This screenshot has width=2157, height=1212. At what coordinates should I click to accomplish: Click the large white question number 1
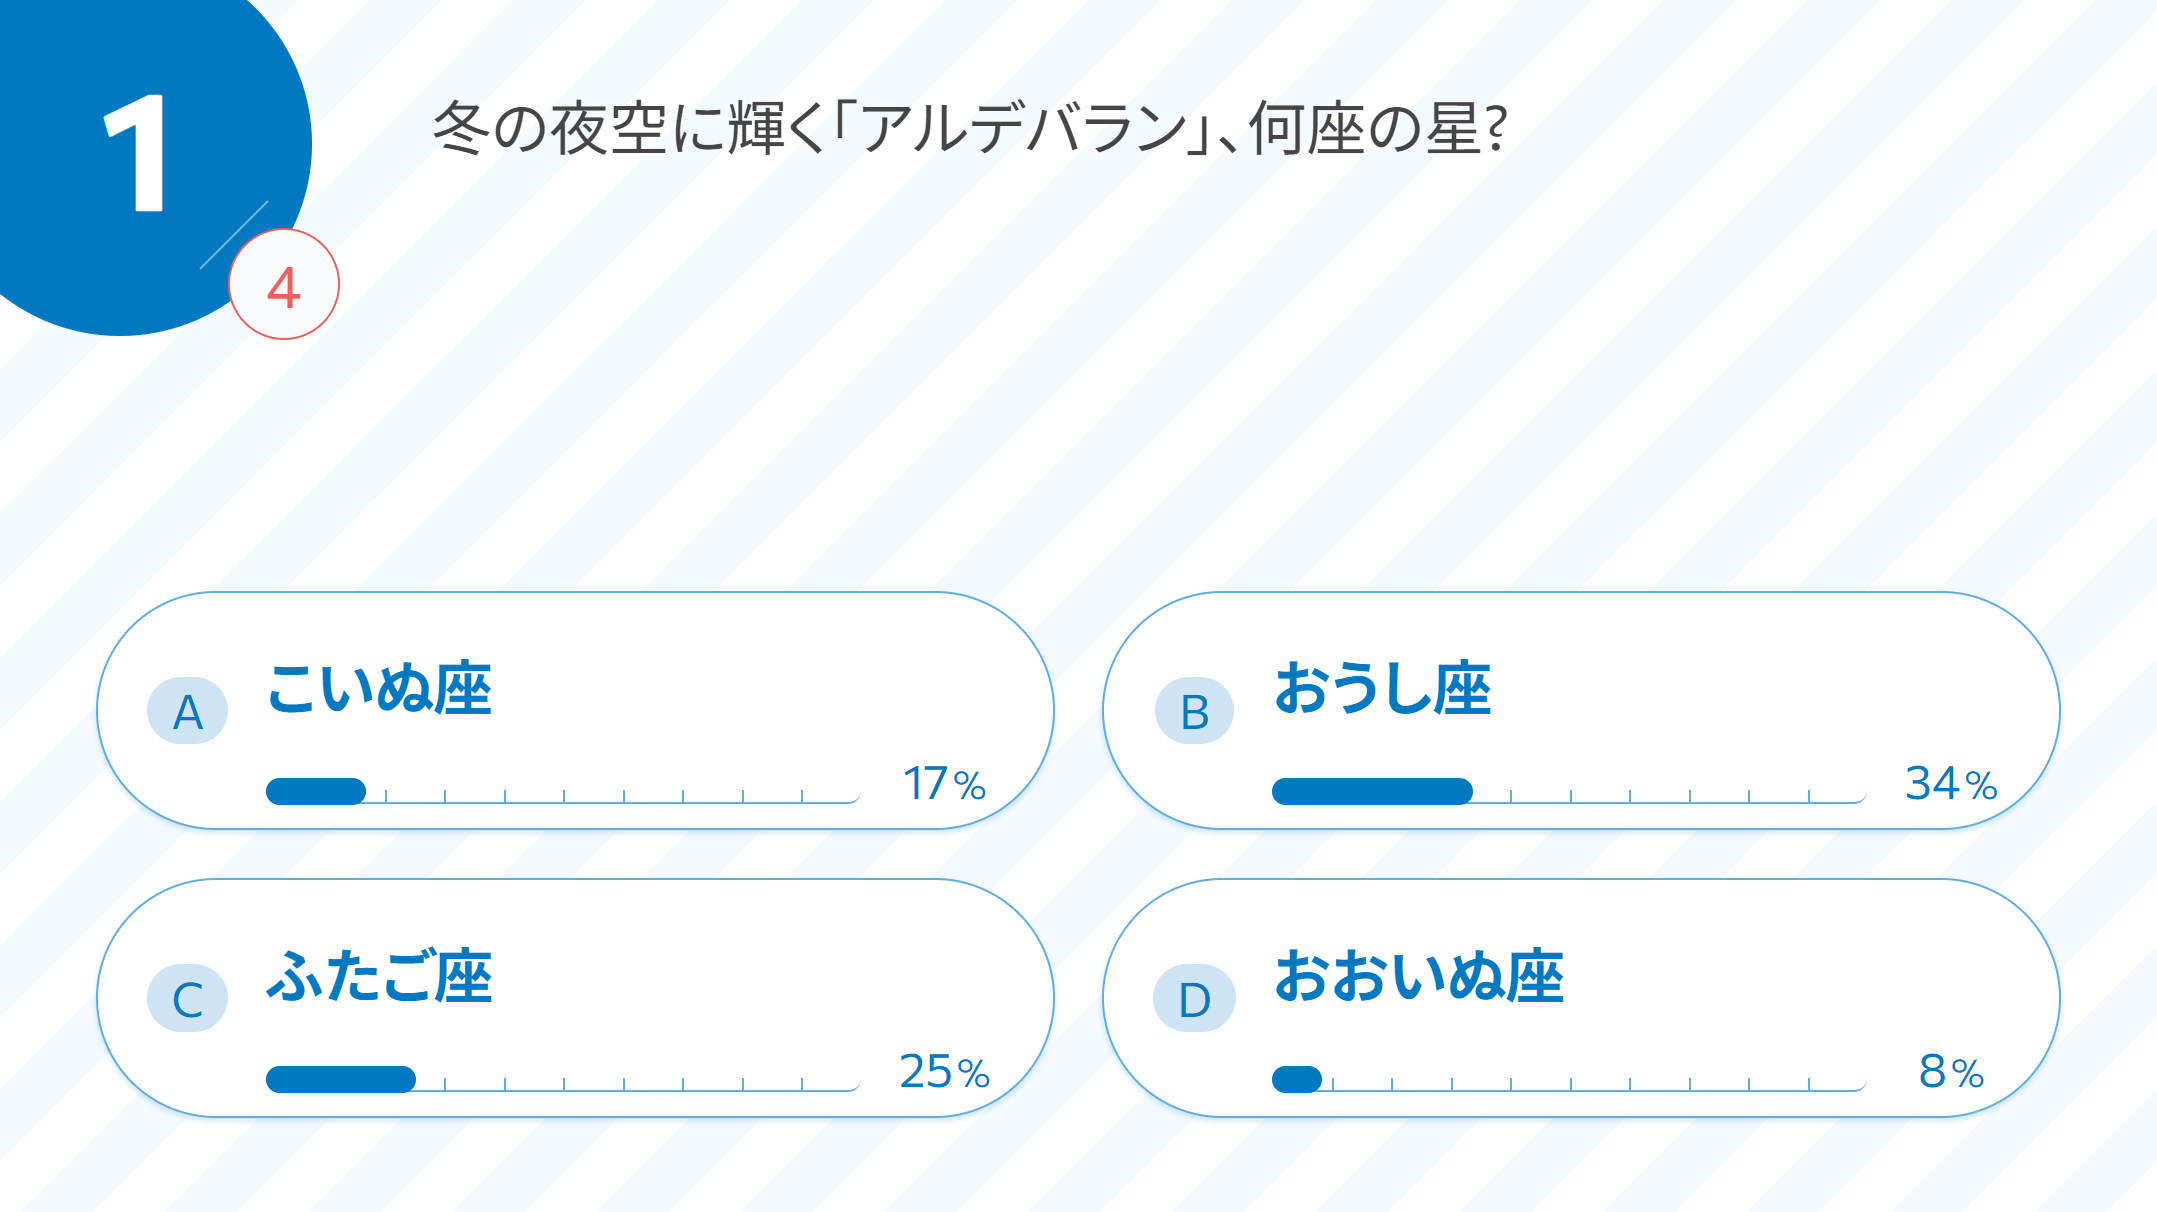pos(136,153)
